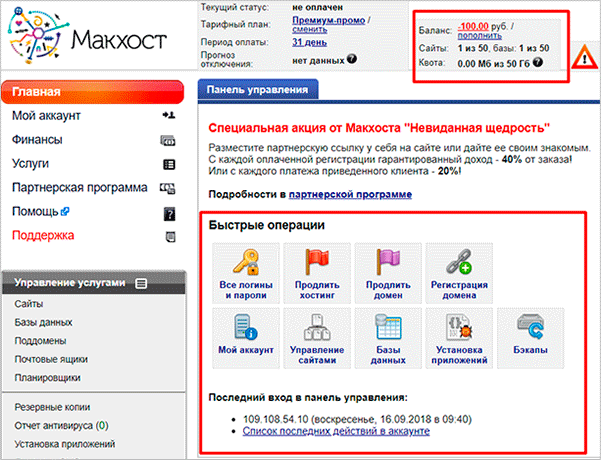Viewport: 601px width, 460px height.
Task: Open 'Бэкапы' disk icon tile
Action: (530, 338)
